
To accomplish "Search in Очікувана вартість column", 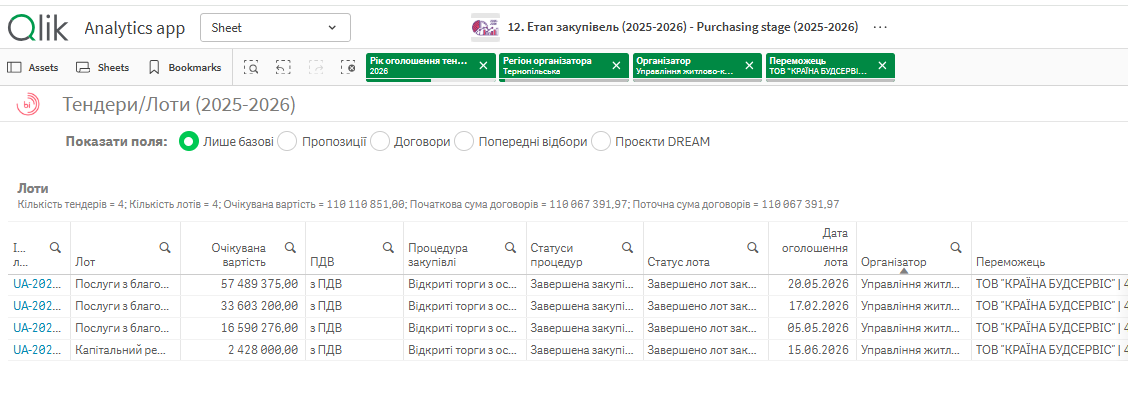I will point(290,248).
